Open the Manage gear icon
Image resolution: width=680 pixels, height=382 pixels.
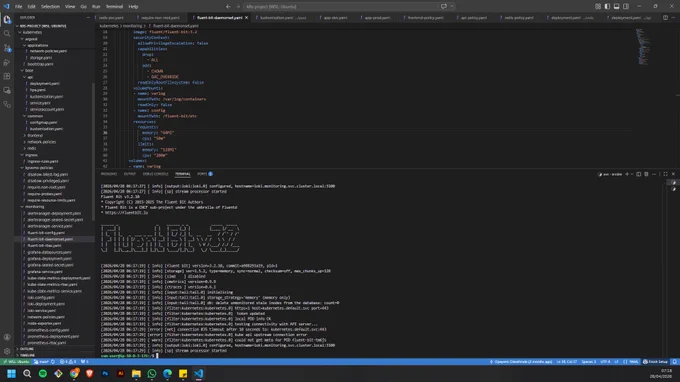[x=7, y=351]
